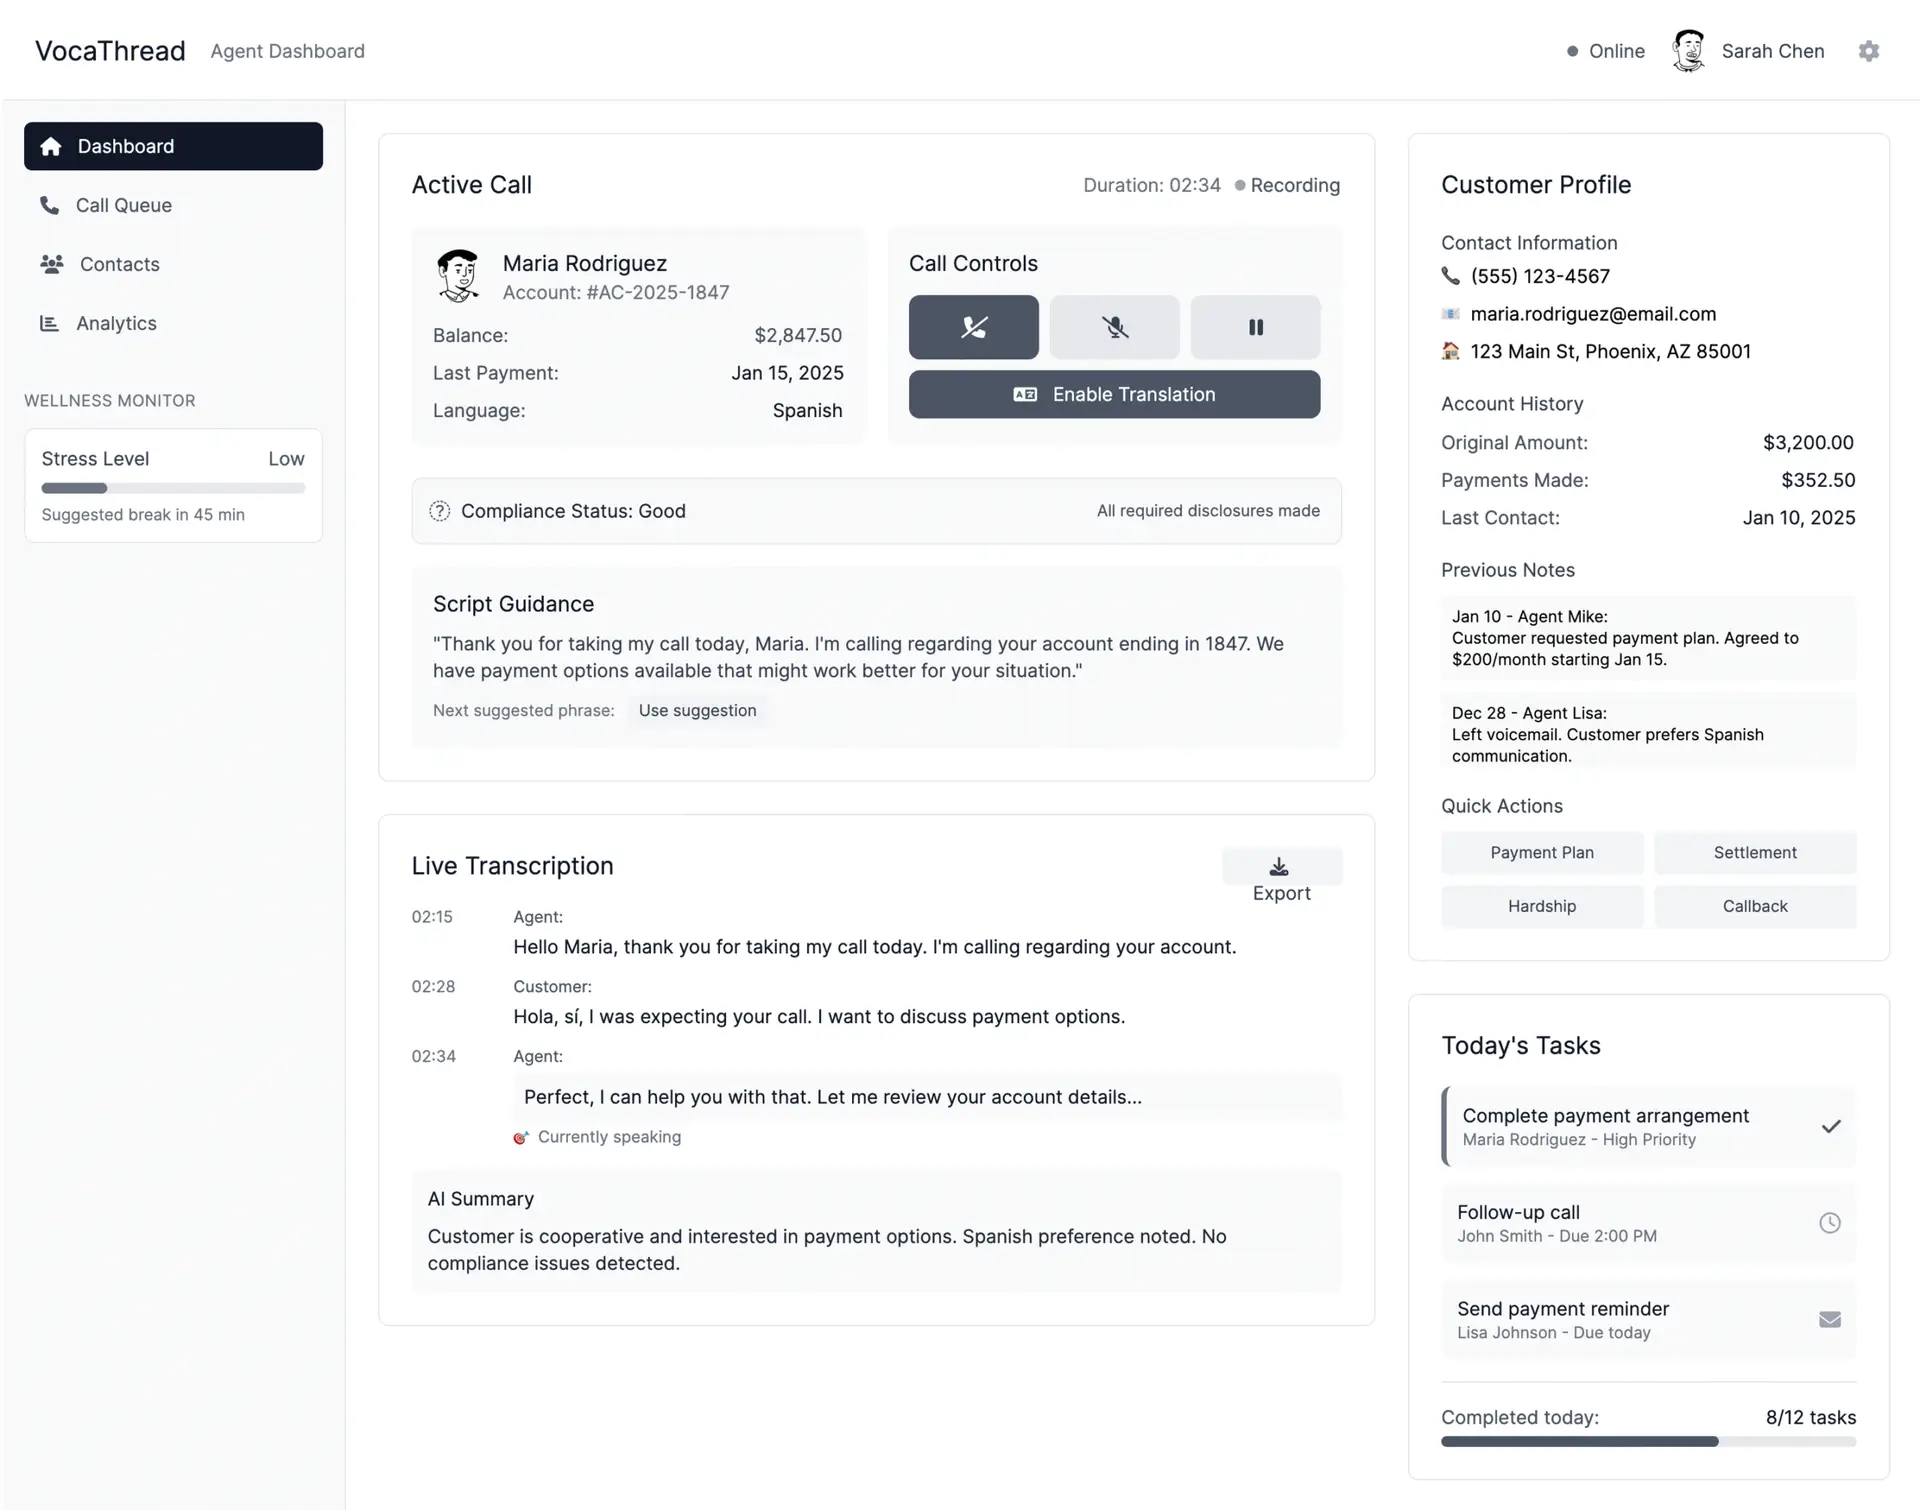Click the Stress Level progress bar
Image resolution: width=1920 pixels, height=1510 pixels.
point(172,488)
